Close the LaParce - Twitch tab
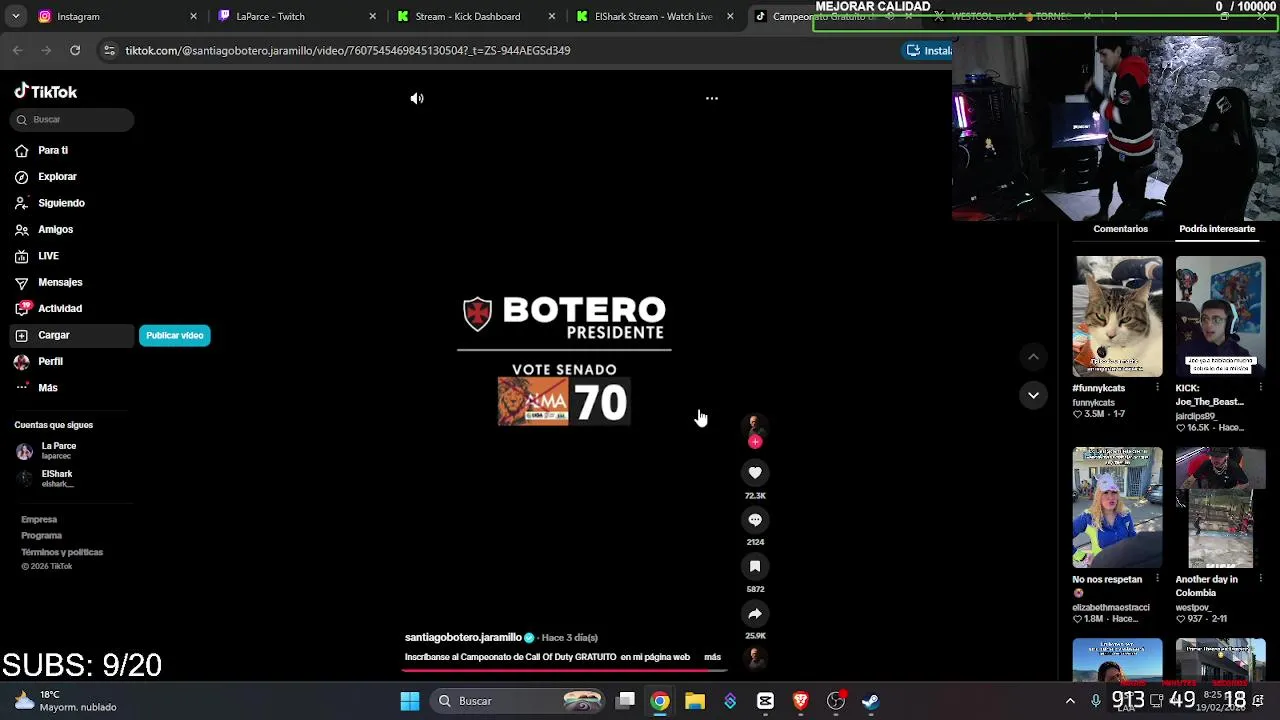 (373, 16)
